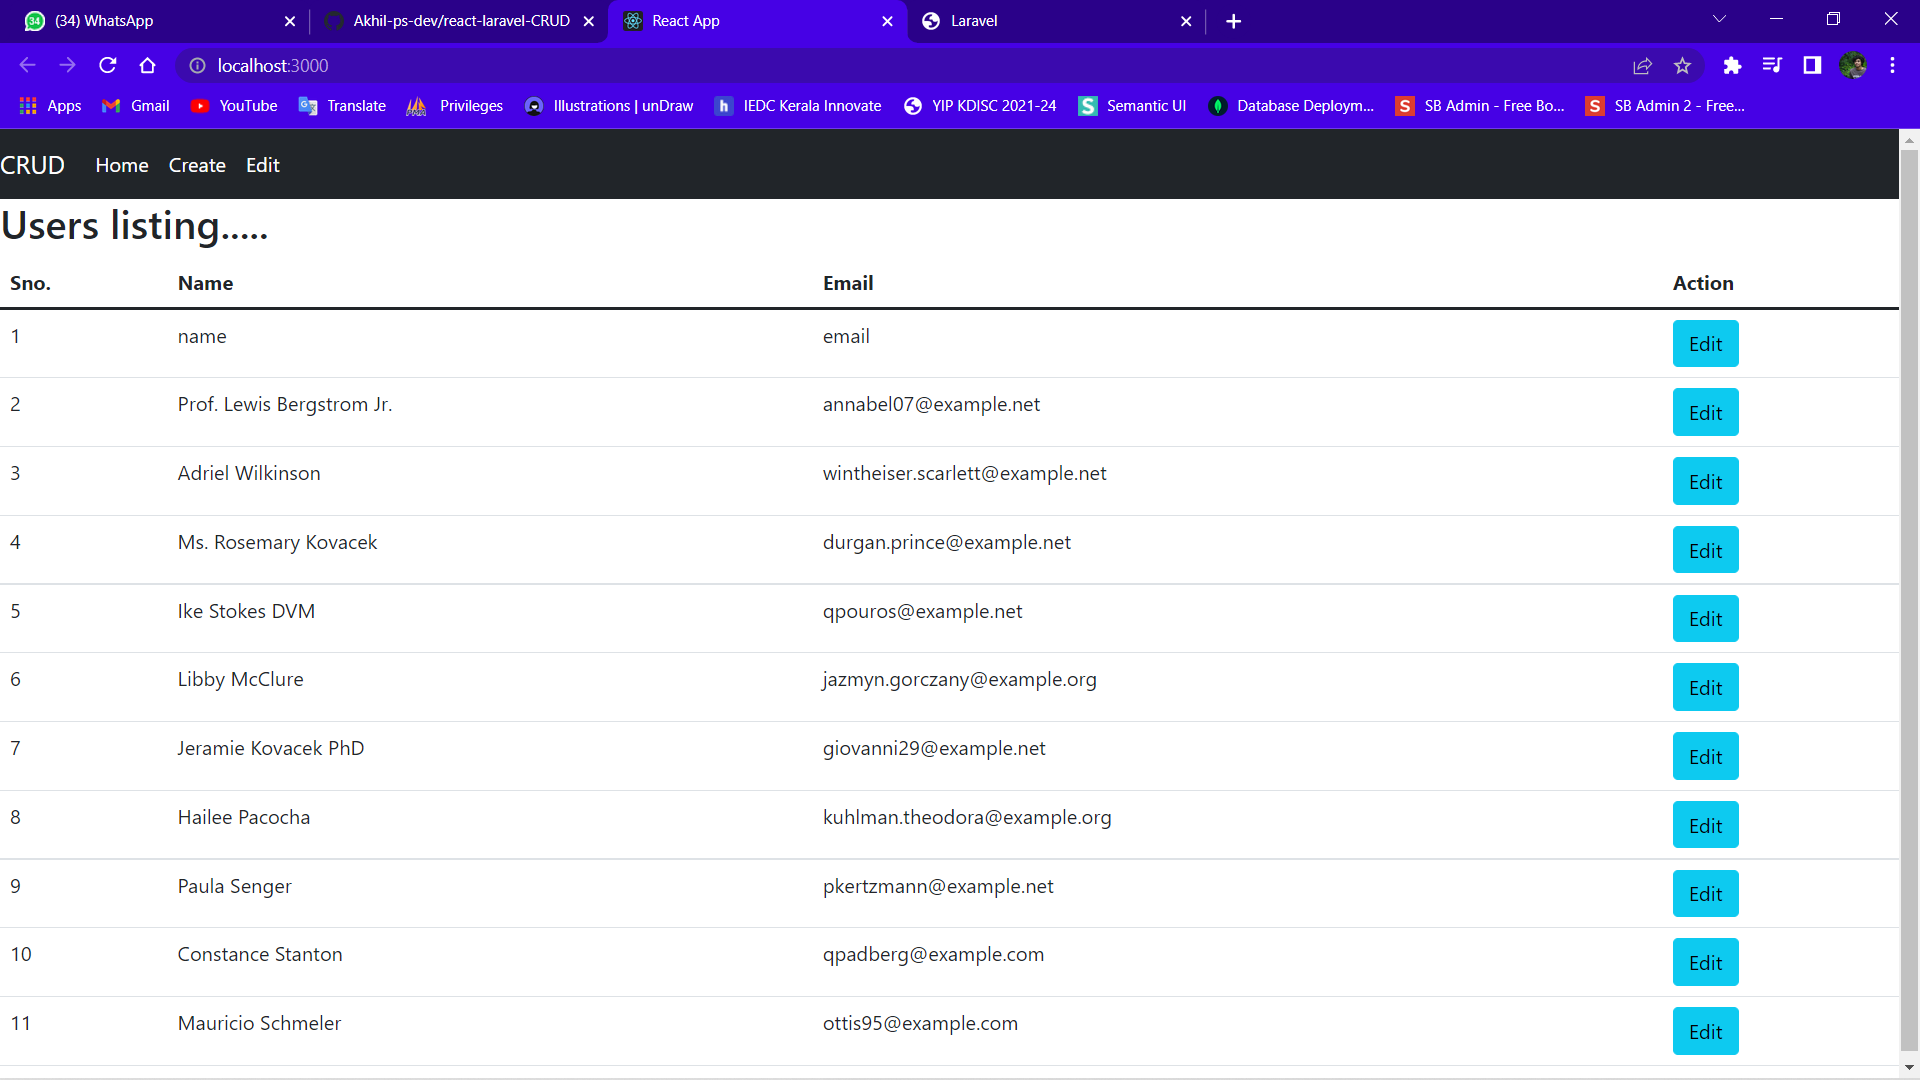
Task: Reload the localhost:3000 page
Action: point(107,65)
